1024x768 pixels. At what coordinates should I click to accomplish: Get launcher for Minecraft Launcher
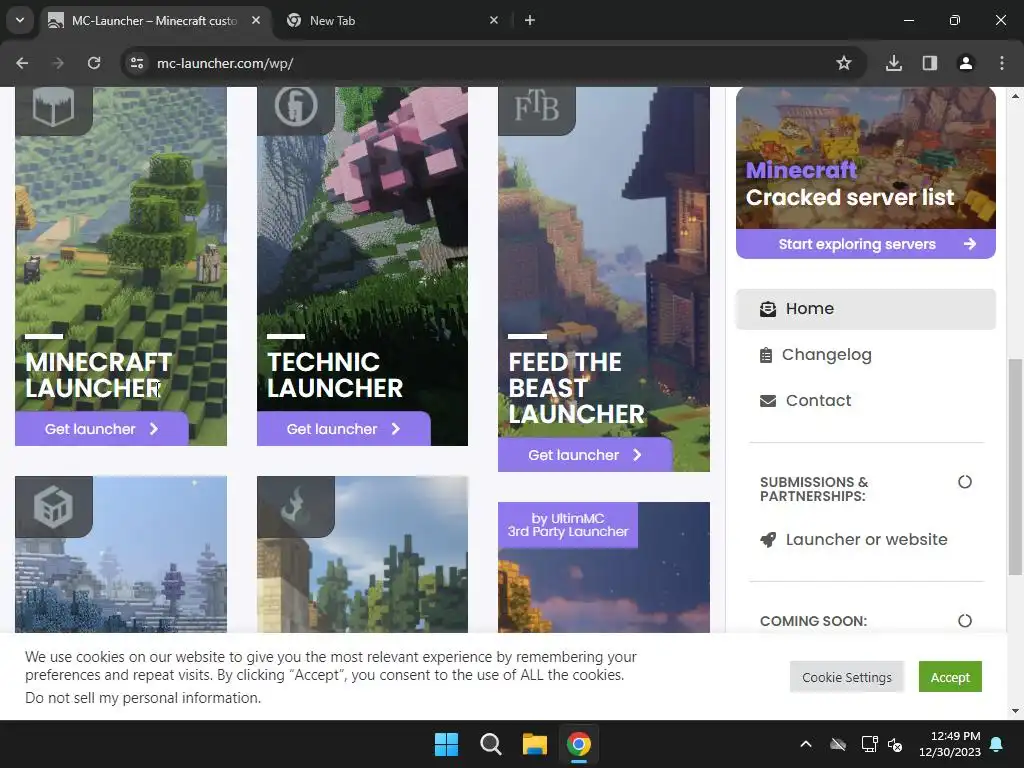(x=102, y=429)
